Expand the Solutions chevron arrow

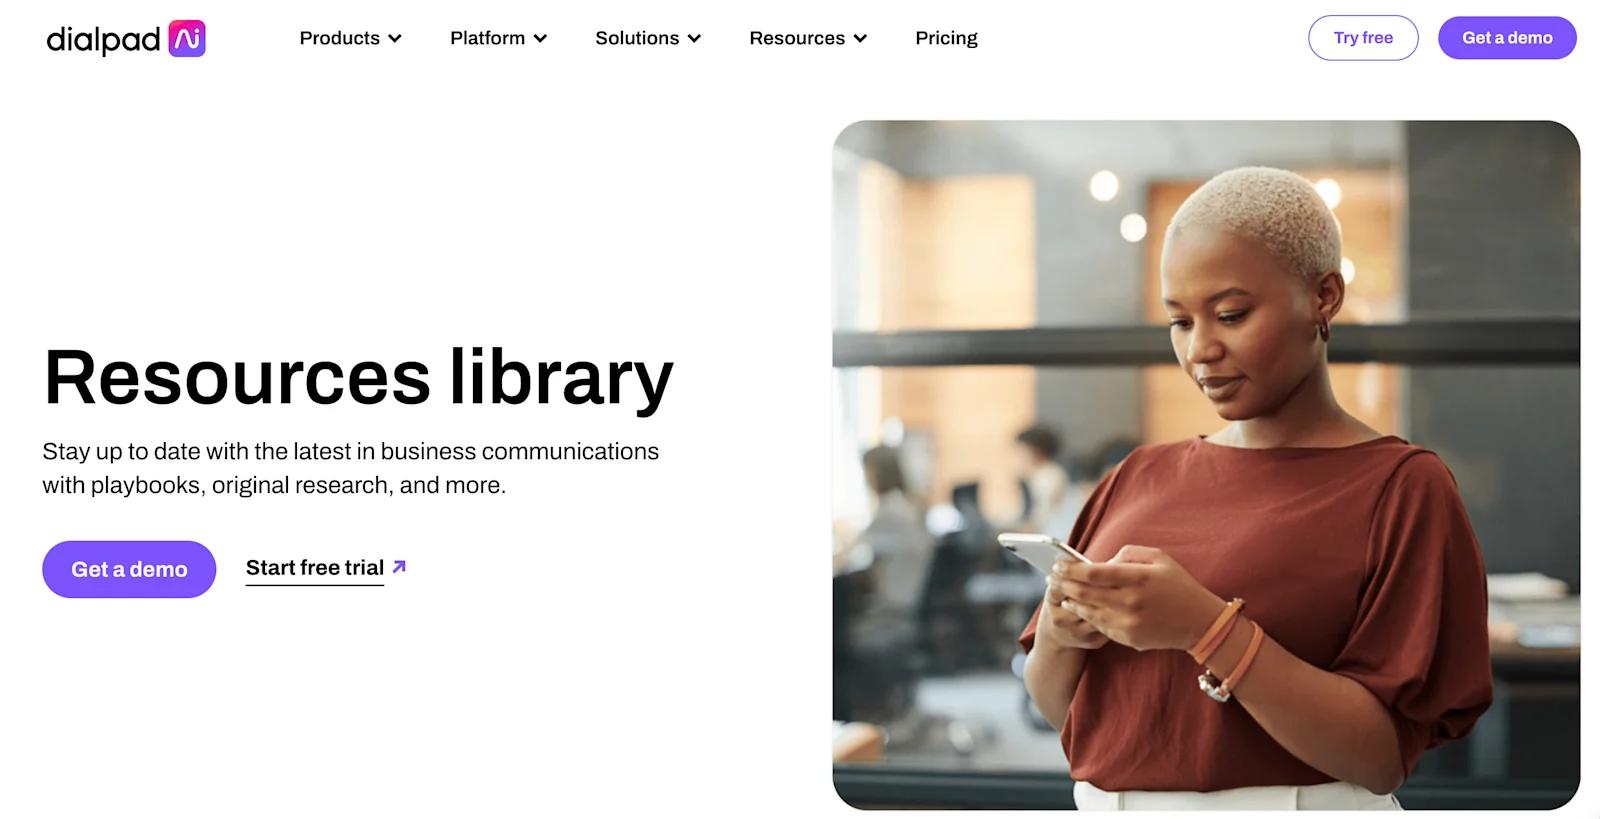[694, 39]
